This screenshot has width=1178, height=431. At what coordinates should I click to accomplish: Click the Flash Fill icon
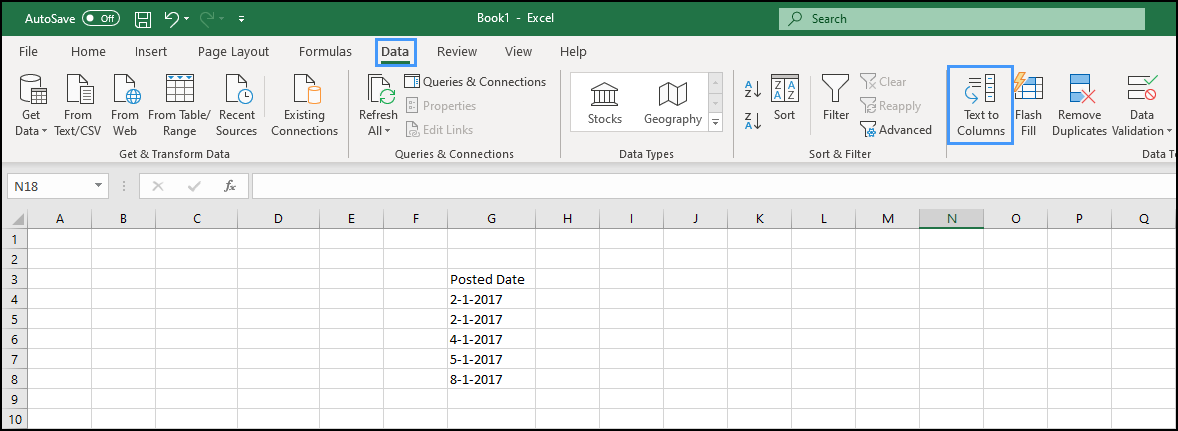coord(1028,105)
